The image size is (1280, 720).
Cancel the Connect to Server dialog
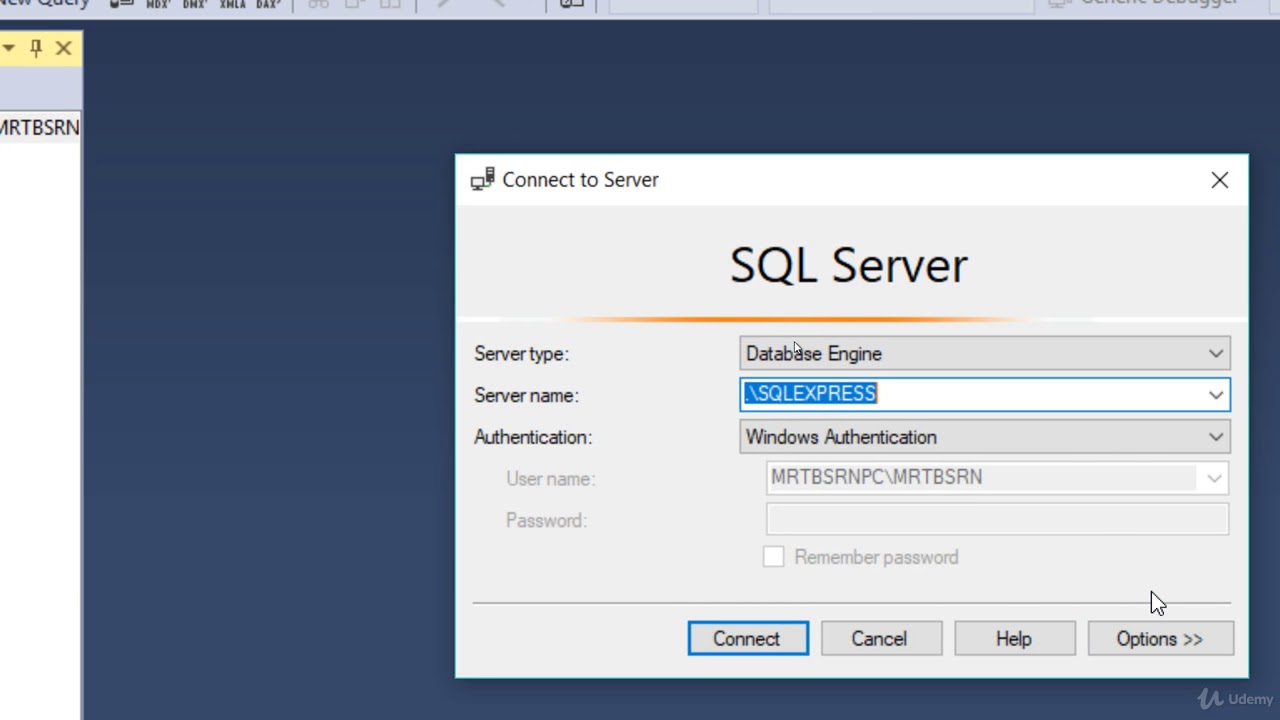pyautogui.click(x=881, y=639)
